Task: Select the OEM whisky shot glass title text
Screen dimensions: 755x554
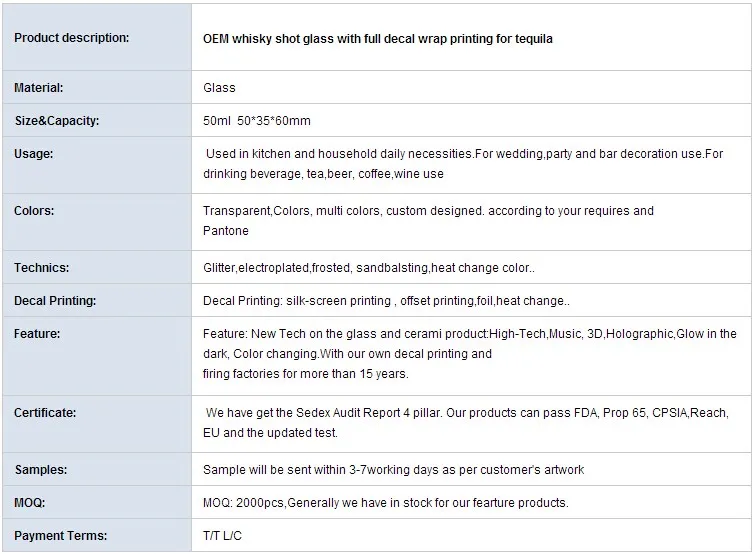Action: 378,39
